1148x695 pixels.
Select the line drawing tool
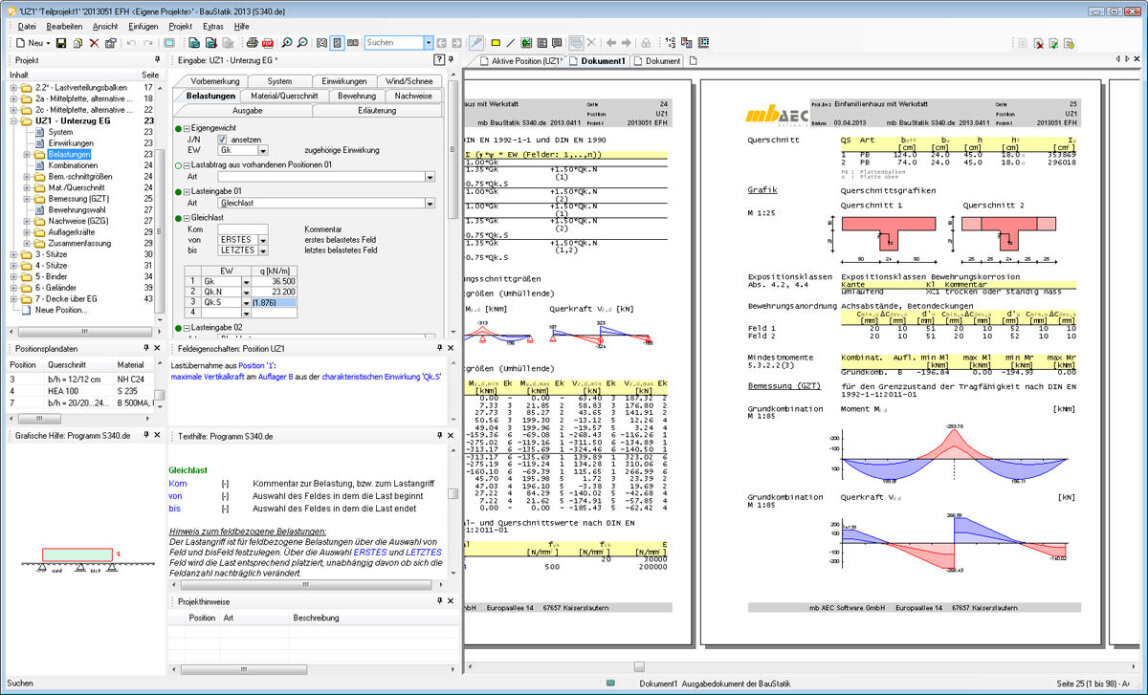pyautogui.click(x=511, y=43)
